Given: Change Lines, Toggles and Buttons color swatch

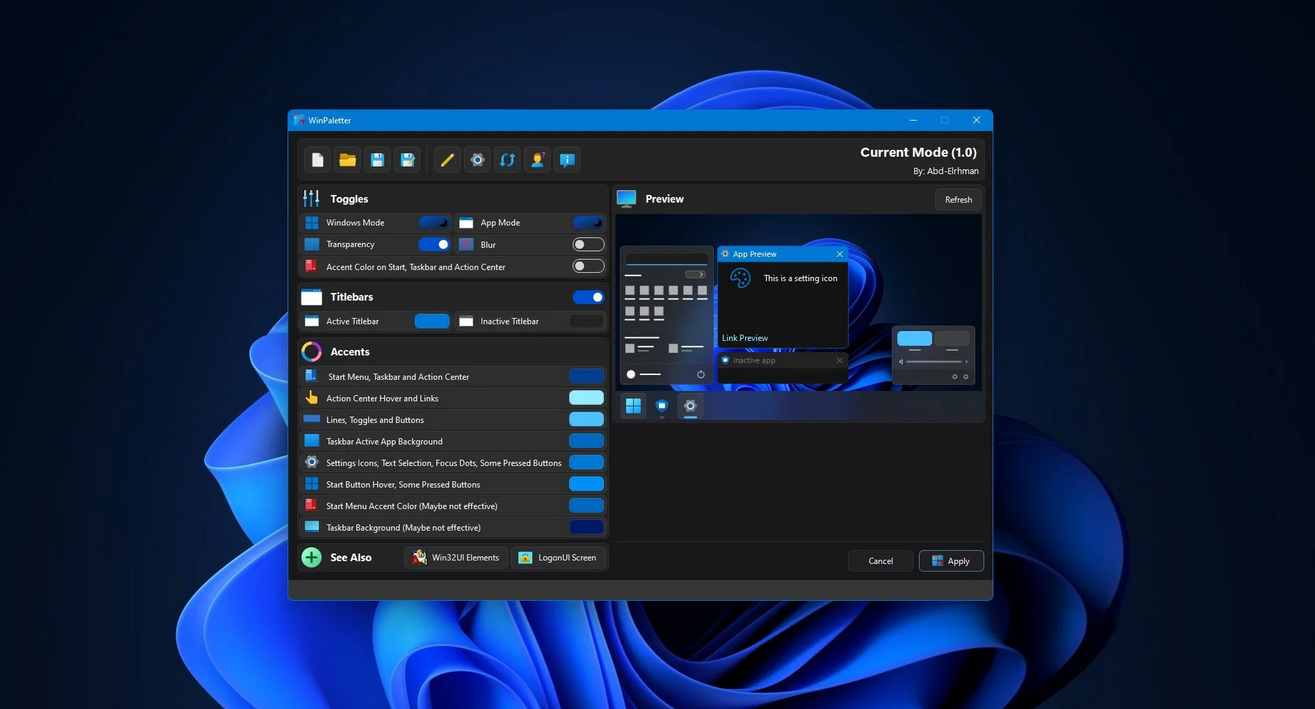Looking at the screenshot, I should pos(587,419).
